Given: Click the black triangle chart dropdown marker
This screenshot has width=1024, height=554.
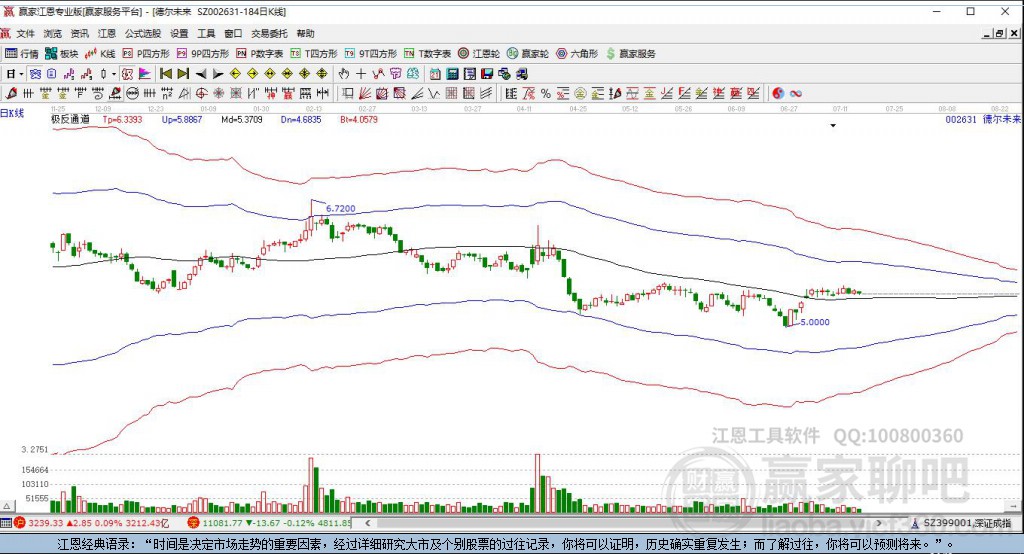Looking at the screenshot, I should pos(833,126).
